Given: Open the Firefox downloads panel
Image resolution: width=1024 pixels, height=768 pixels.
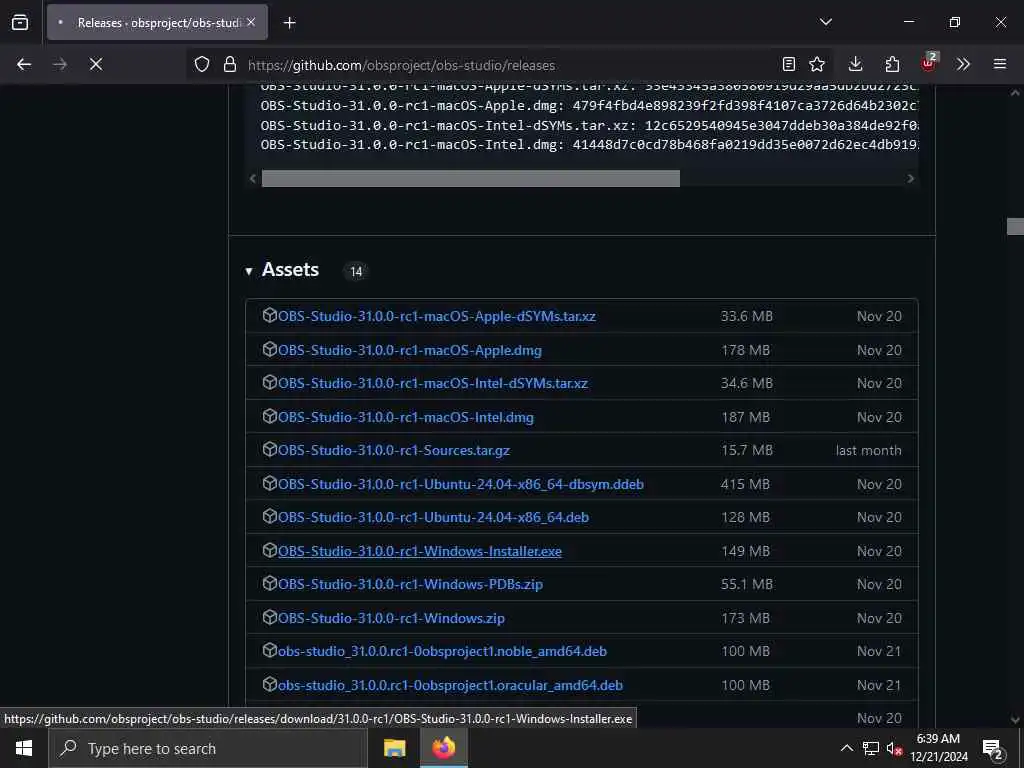Looking at the screenshot, I should [x=855, y=64].
